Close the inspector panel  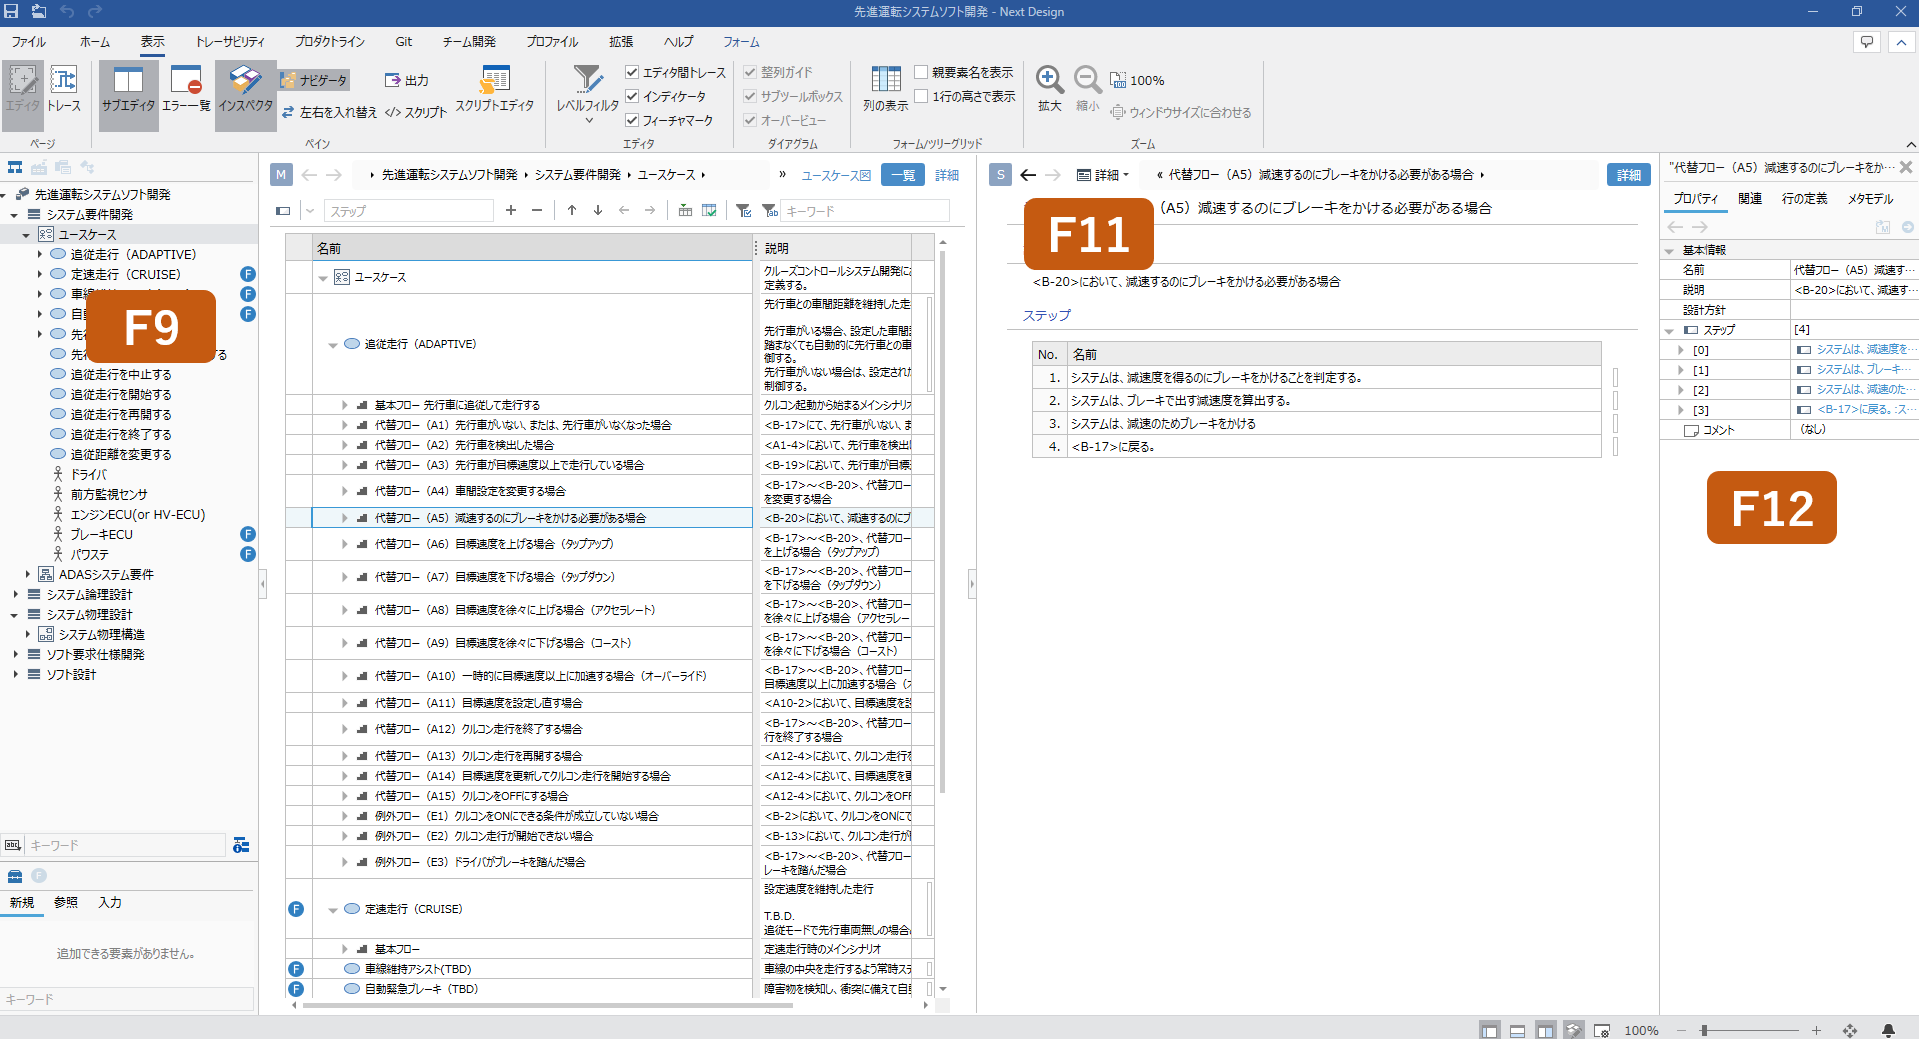[1906, 168]
